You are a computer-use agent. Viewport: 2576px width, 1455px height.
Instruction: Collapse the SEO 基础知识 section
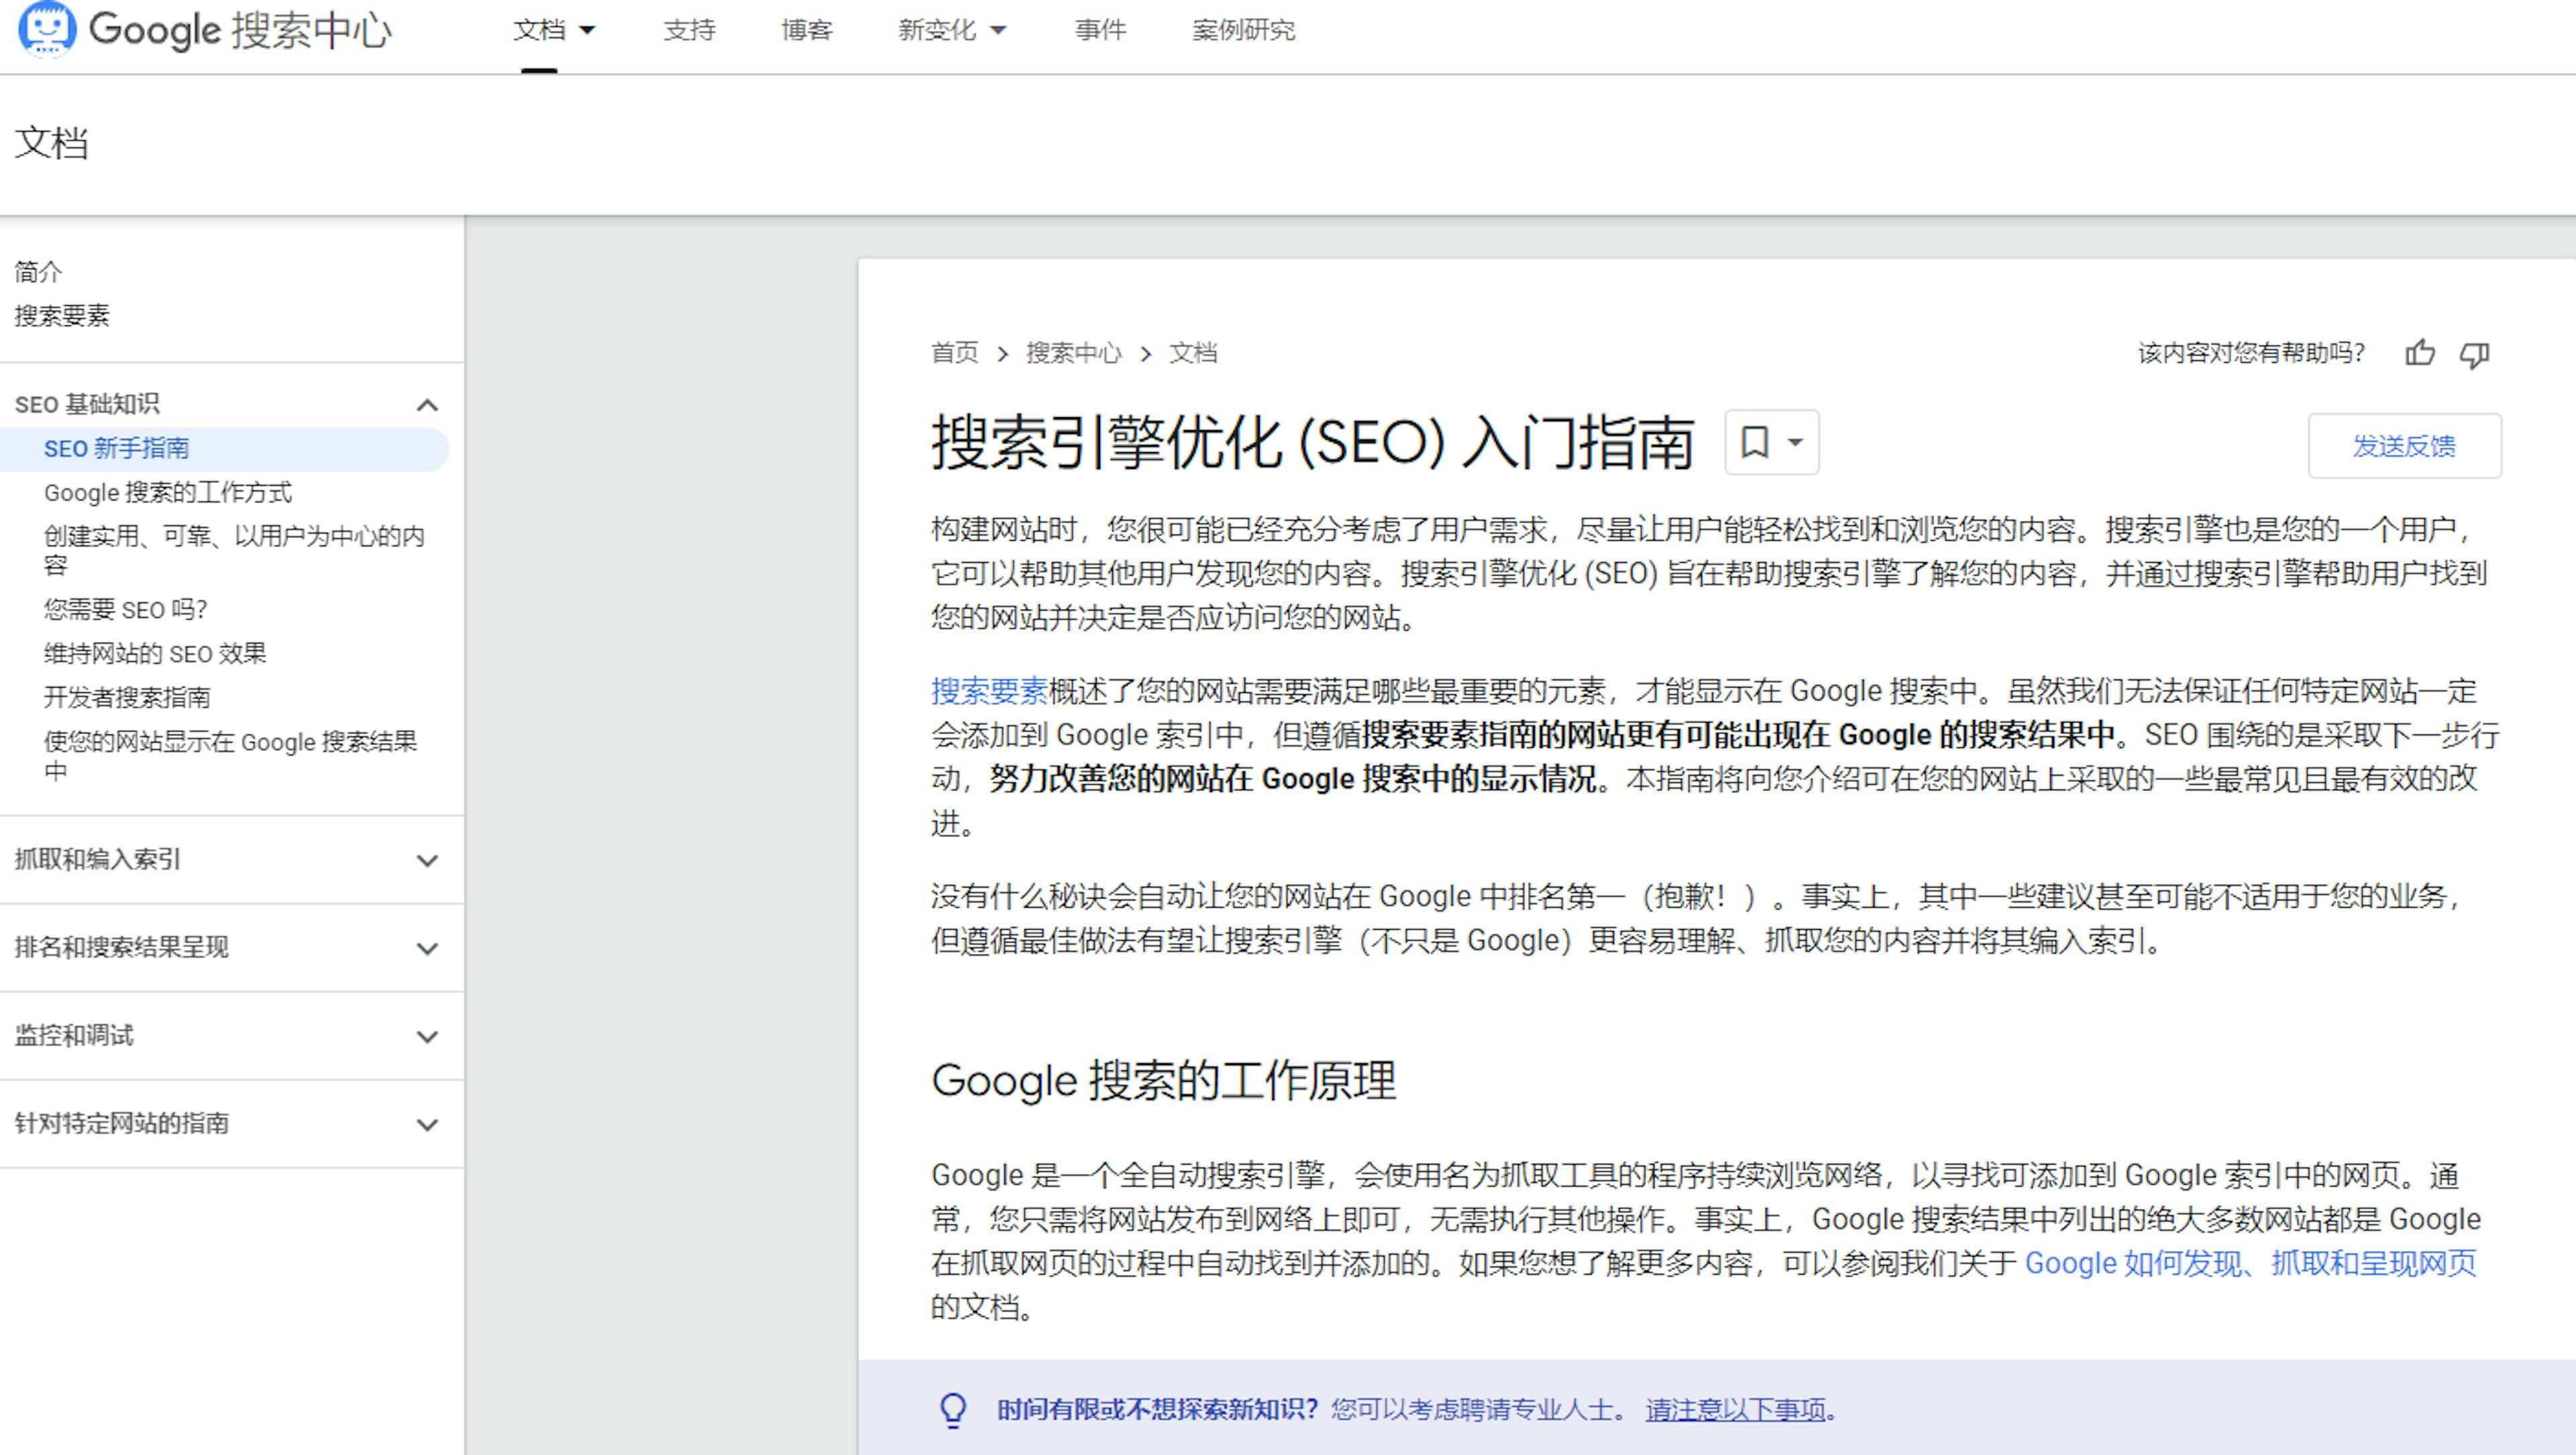pos(427,405)
